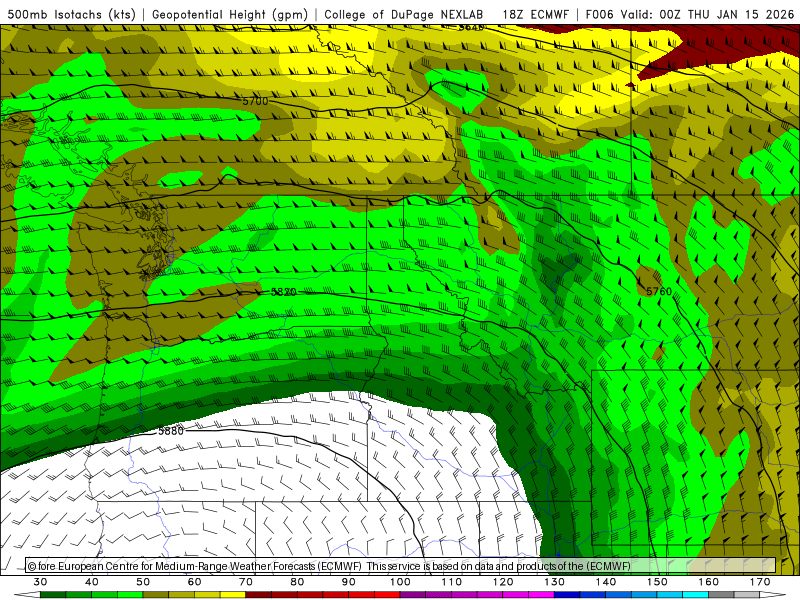Image resolution: width=800 pixels, height=600 pixels.
Task: Click the '60' color scale number
Action: [x=194, y=582]
